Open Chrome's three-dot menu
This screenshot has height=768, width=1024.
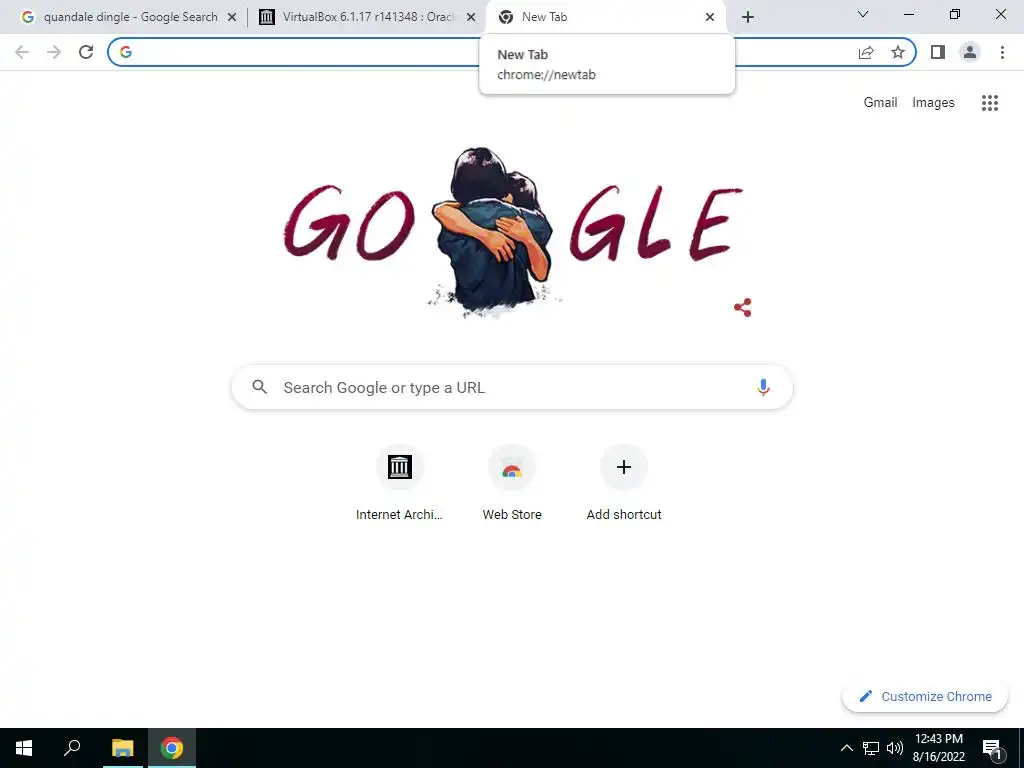pyautogui.click(x=1002, y=52)
